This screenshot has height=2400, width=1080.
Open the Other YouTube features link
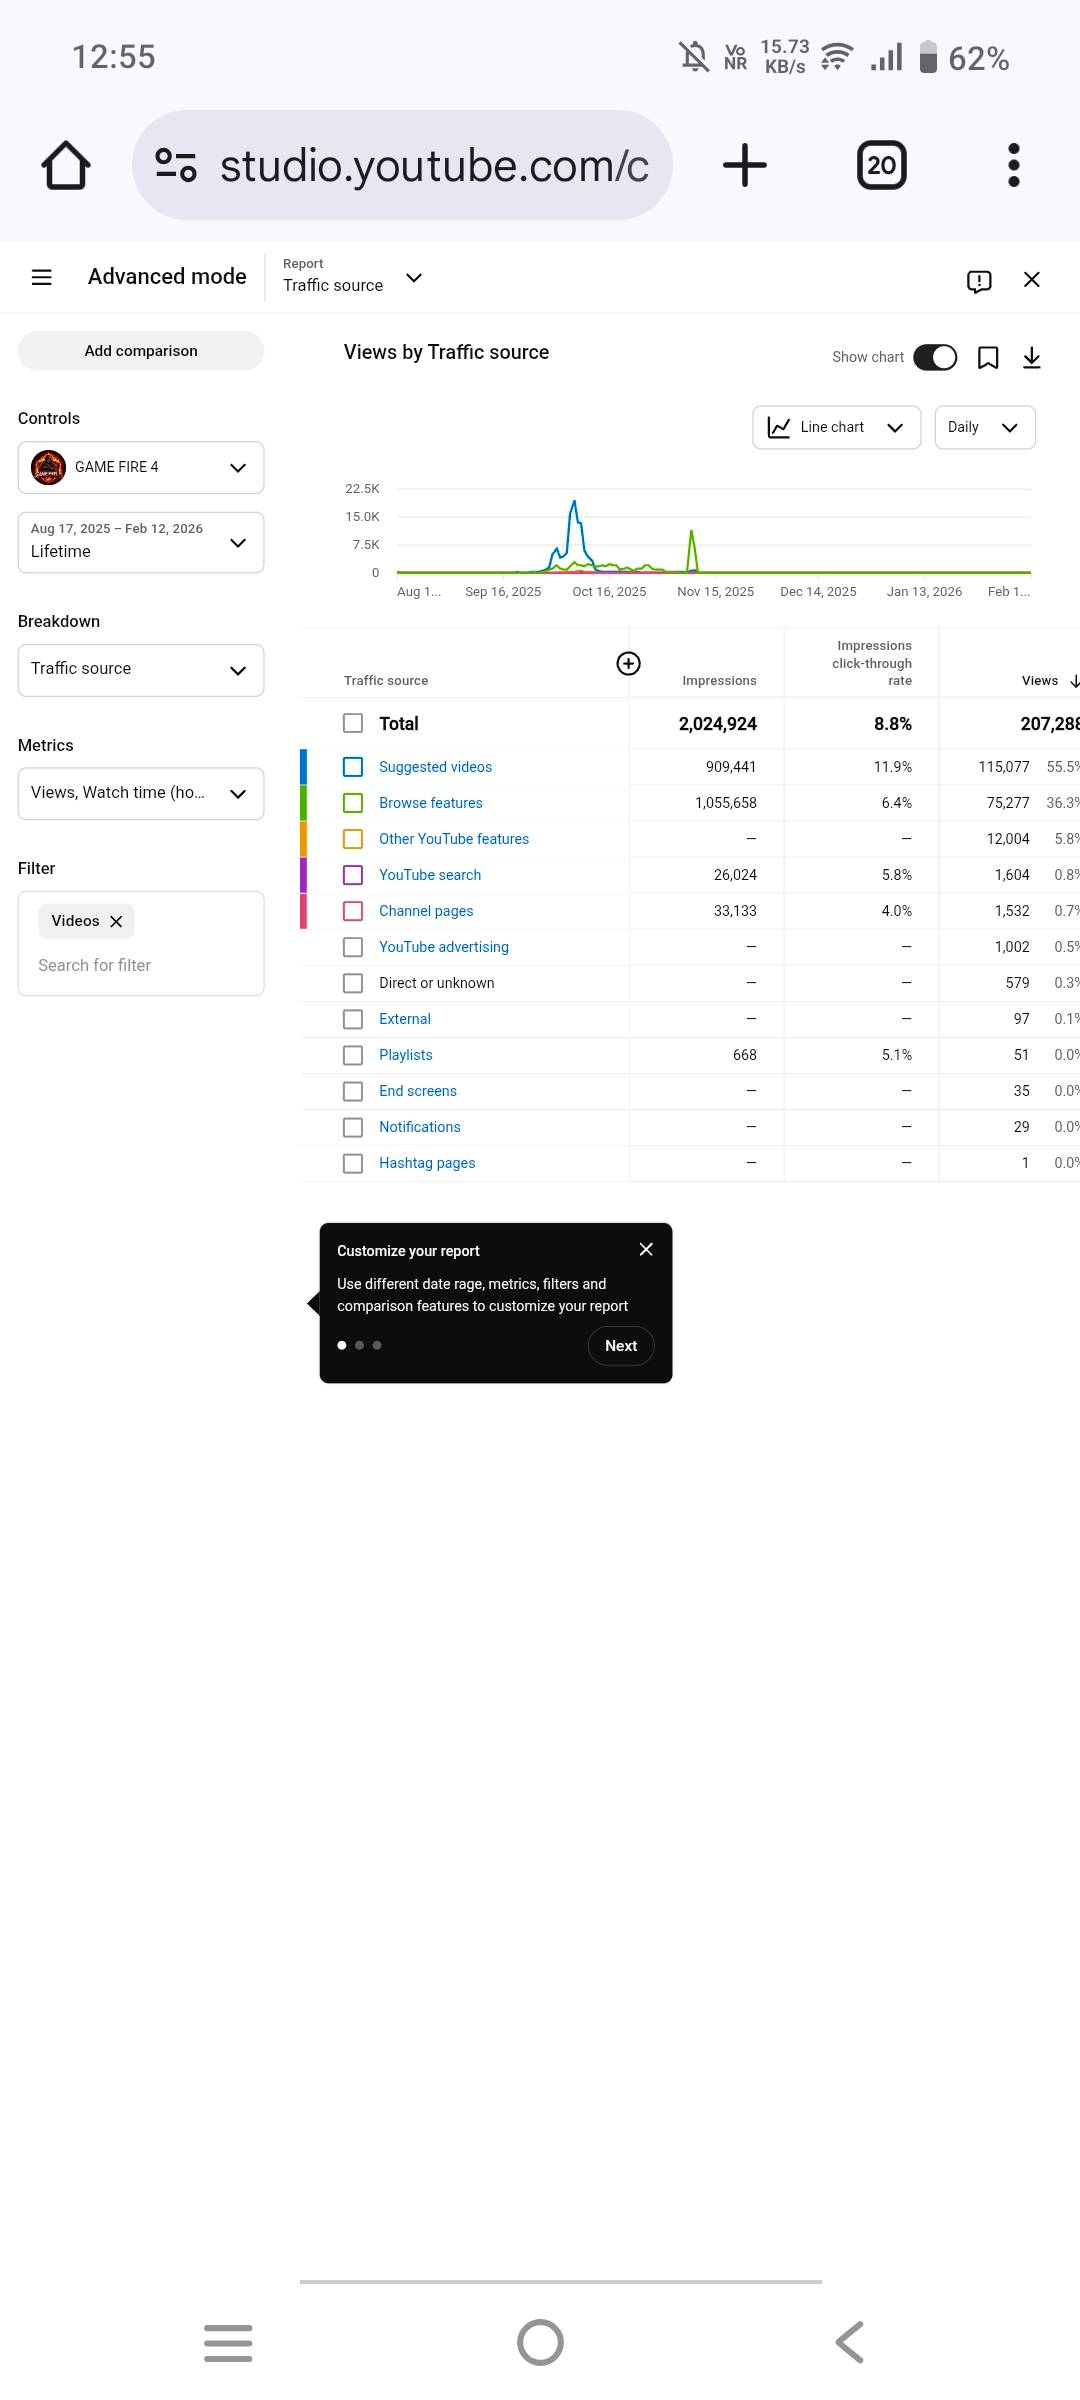pyautogui.click(x=454, y=839)
